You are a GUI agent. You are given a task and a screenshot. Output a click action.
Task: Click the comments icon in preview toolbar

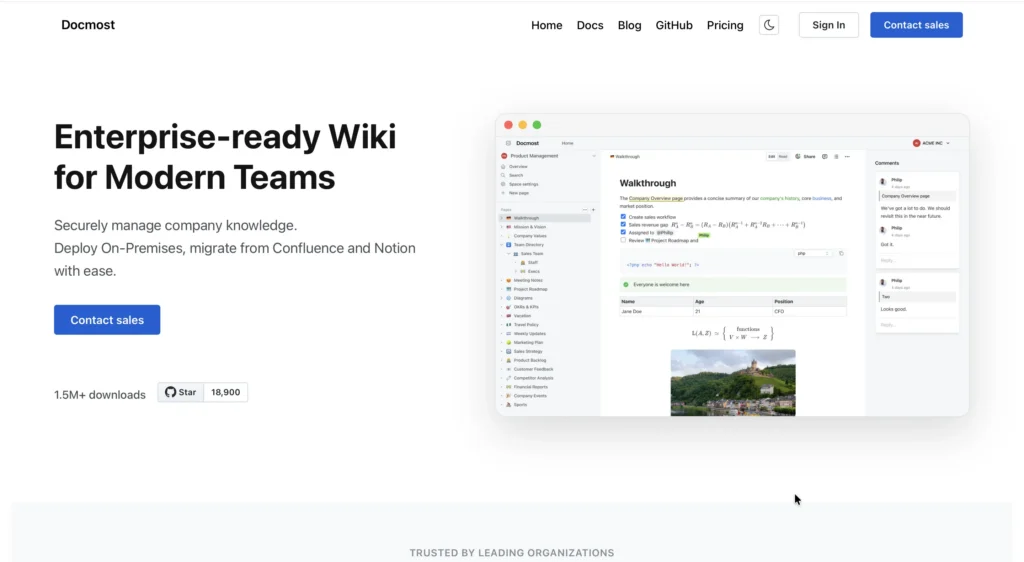825,157
